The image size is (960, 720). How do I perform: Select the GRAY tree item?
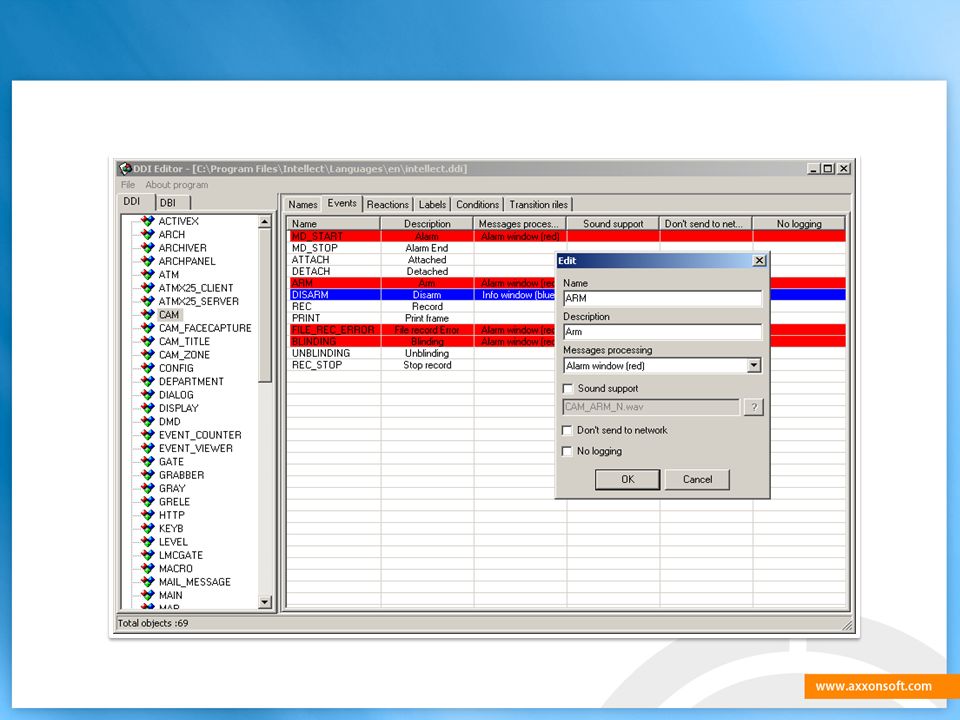[171, 489]
